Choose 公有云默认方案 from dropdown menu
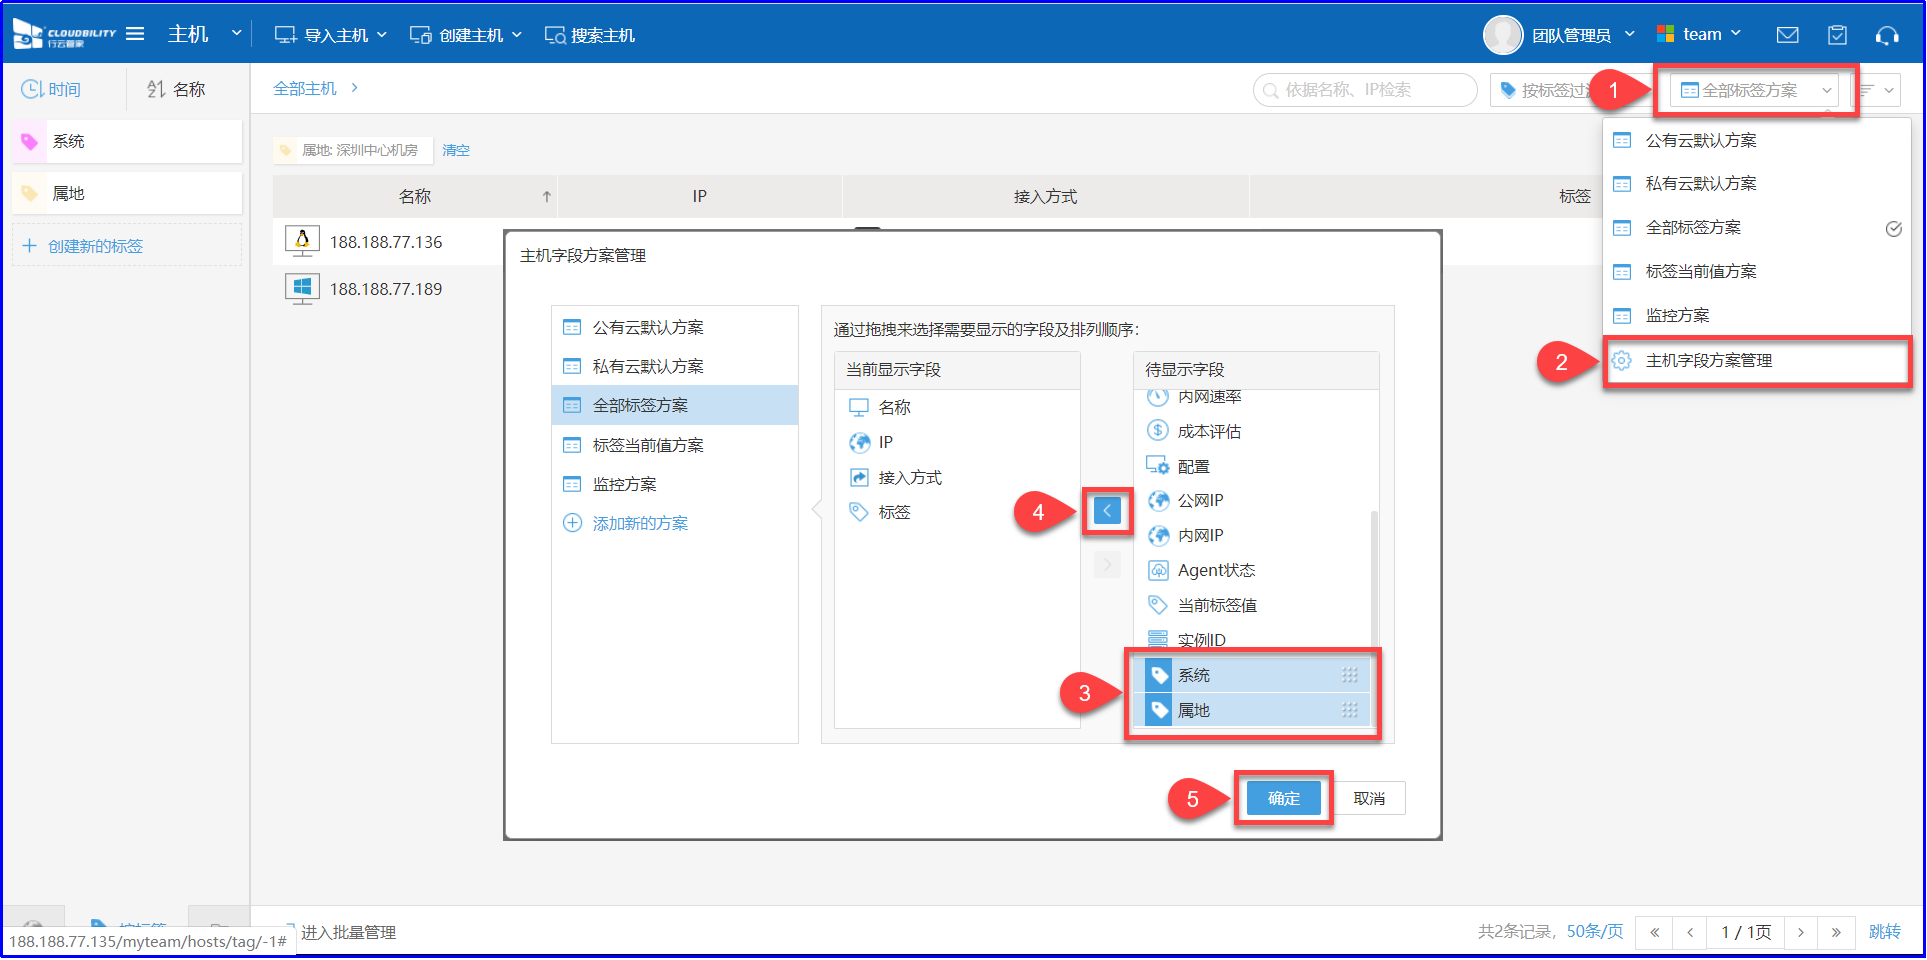Screen dimensions: 1927x960 (1700, 141)
